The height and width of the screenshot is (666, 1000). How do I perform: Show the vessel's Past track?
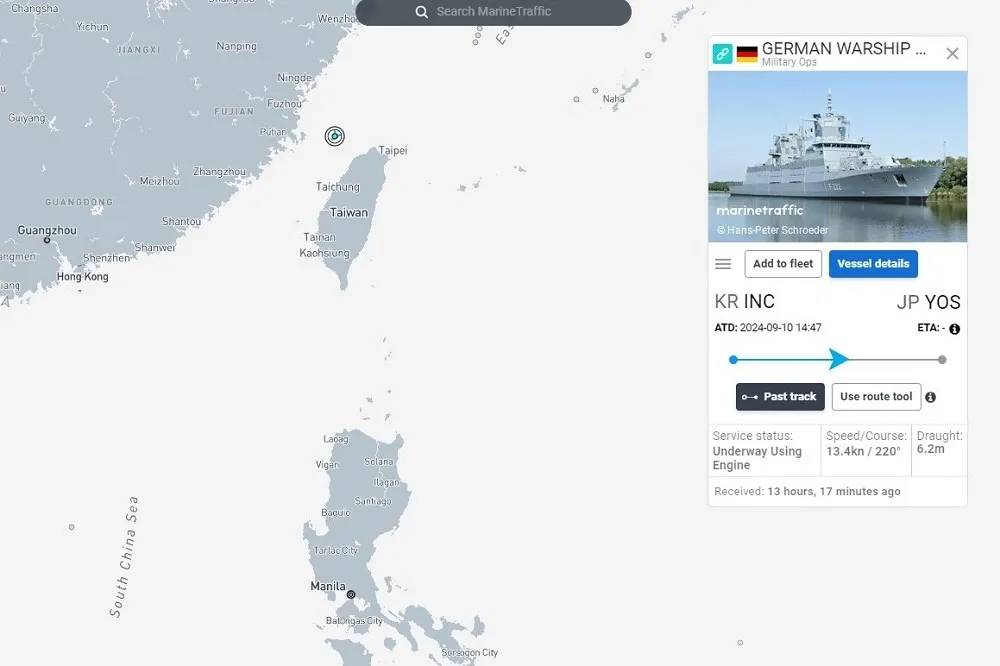tap(780, 397)
